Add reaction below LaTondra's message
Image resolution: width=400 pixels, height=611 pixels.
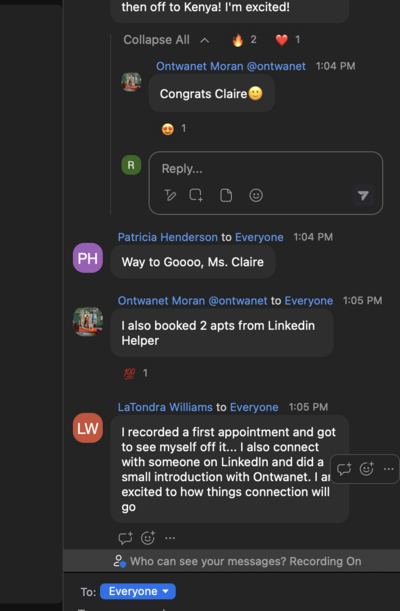(148, 538)
